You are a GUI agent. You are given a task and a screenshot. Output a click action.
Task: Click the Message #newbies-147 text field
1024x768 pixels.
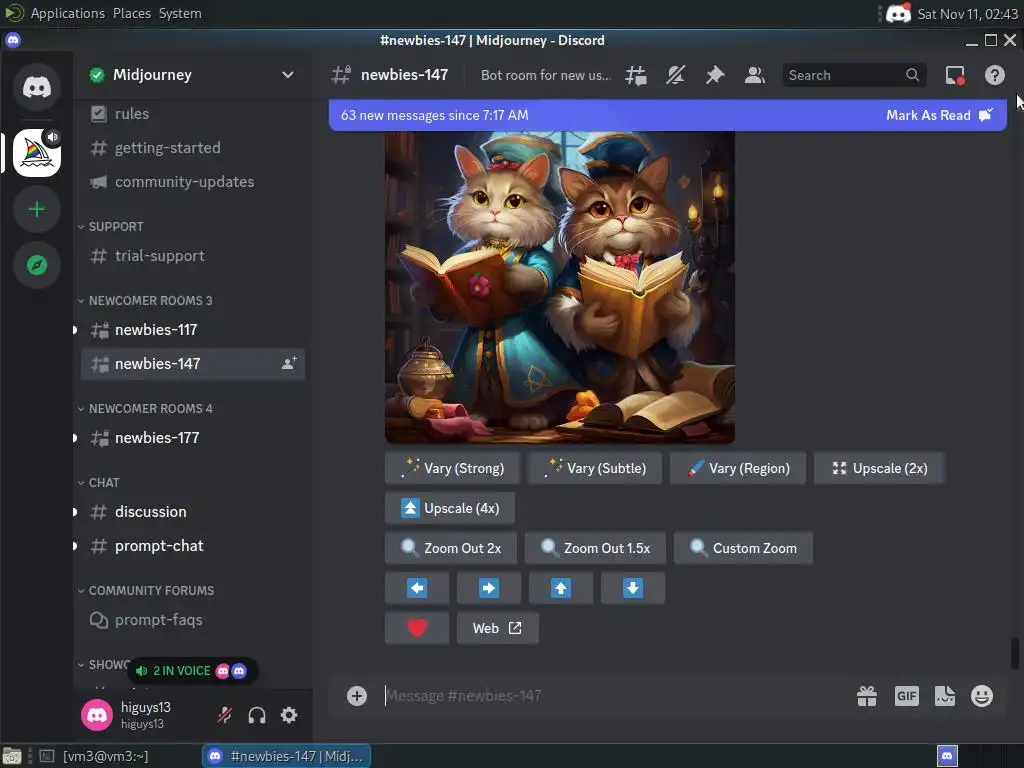tap(614, 696)
